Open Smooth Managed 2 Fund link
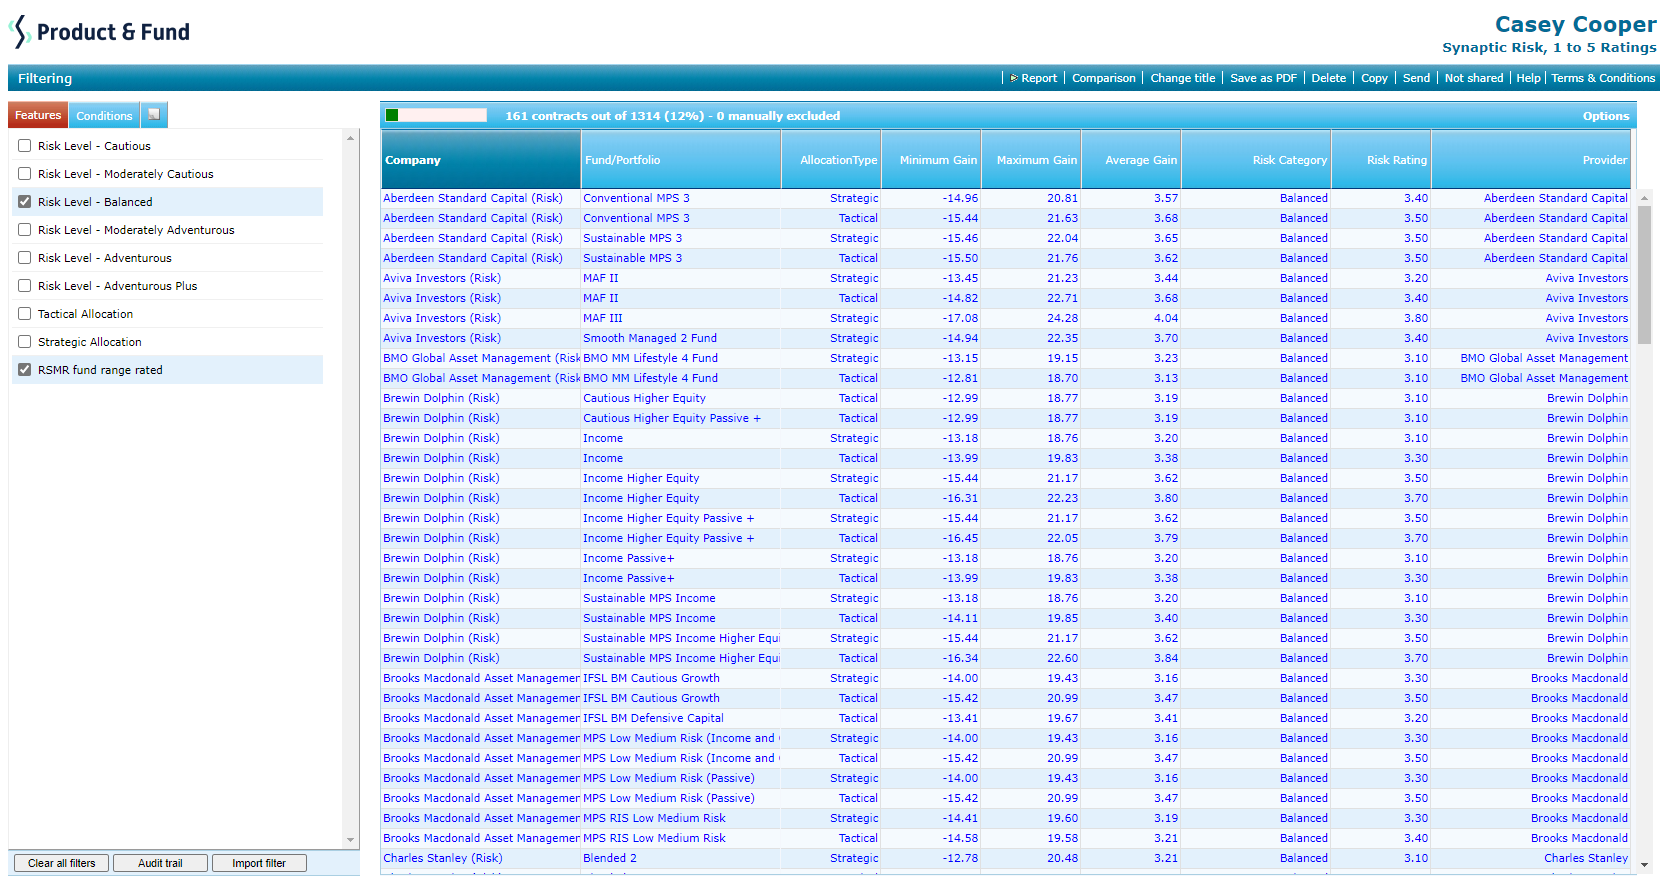Image resolution: width=1663 pixels, height=880 pixels. click(x=650, y=338)
